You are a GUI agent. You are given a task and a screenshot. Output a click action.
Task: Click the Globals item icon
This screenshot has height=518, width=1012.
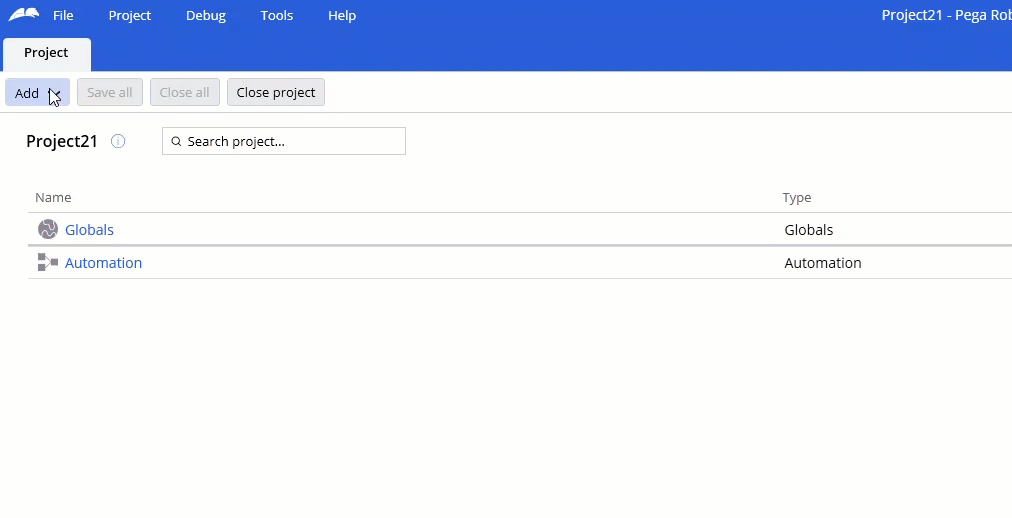[48, 229]
